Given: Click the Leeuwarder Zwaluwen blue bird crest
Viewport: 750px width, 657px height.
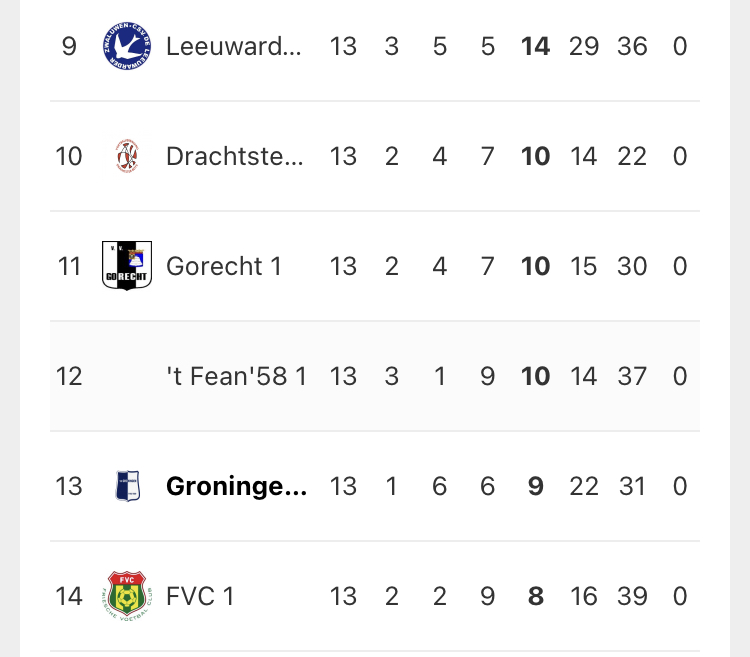Looking at the screenshot, I should click(127, 46).
